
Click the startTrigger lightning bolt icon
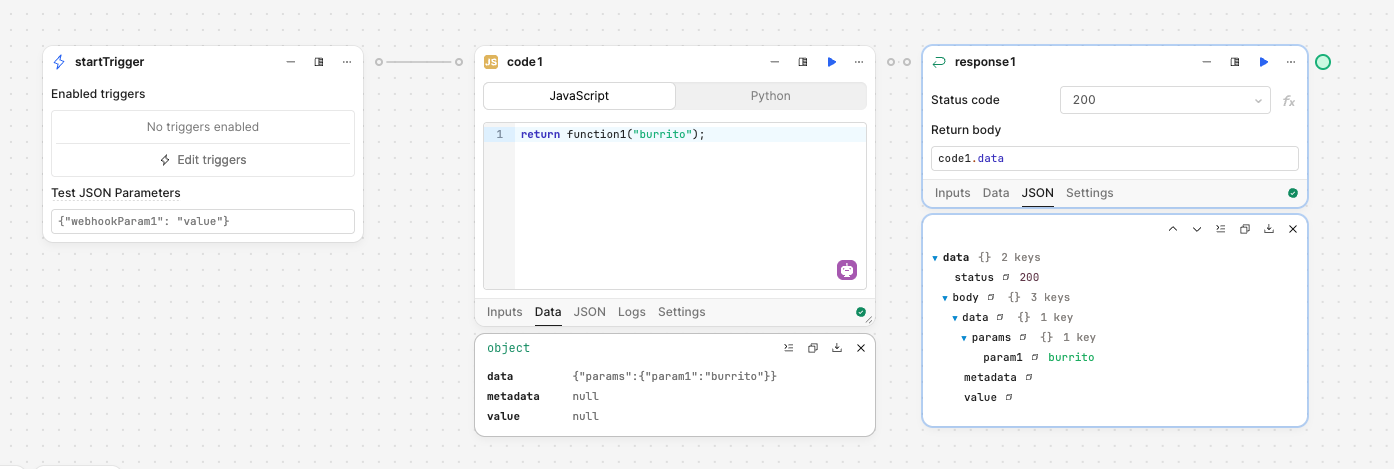pyautogui.click(x=59, y=62)
